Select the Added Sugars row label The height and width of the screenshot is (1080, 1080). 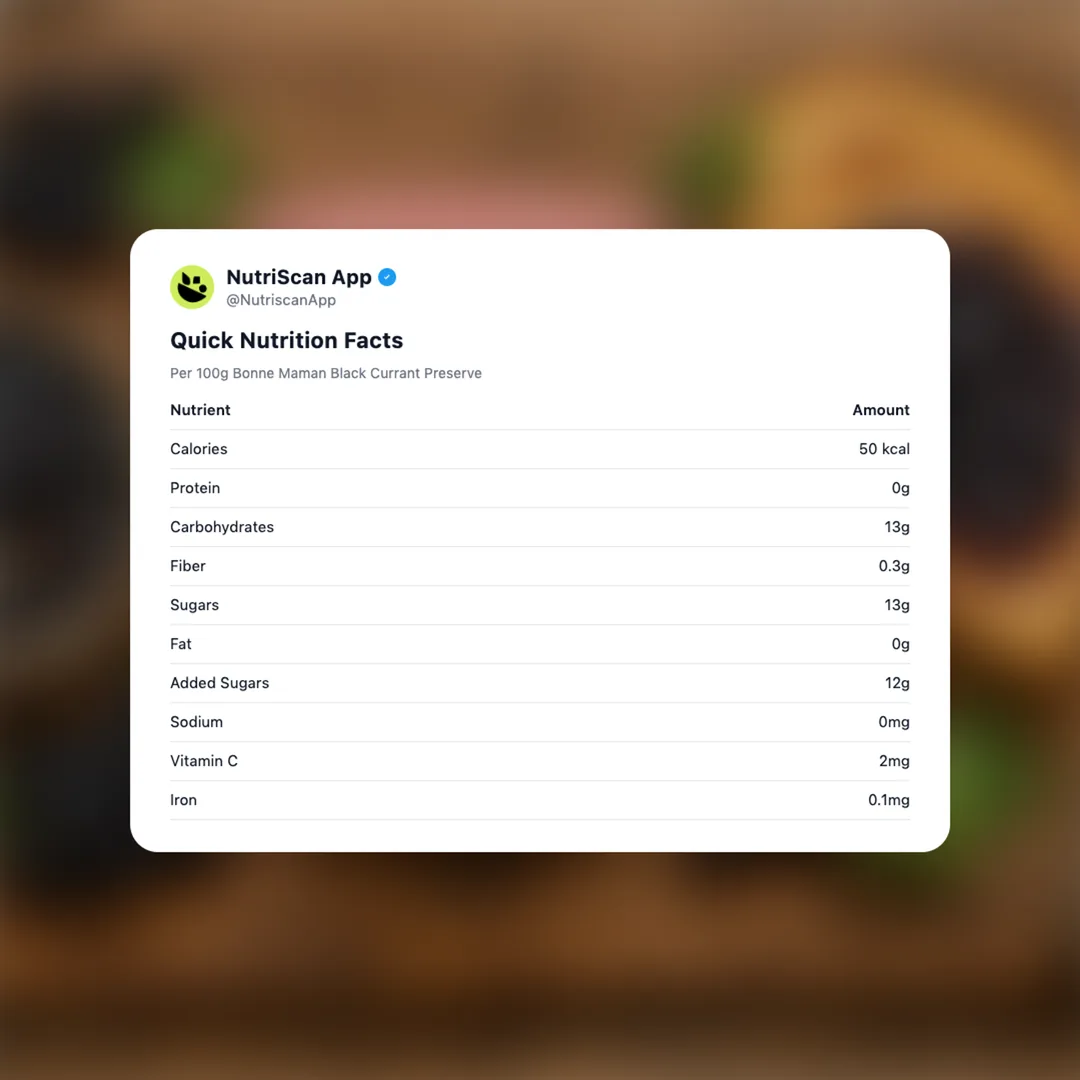click(219, 683)
